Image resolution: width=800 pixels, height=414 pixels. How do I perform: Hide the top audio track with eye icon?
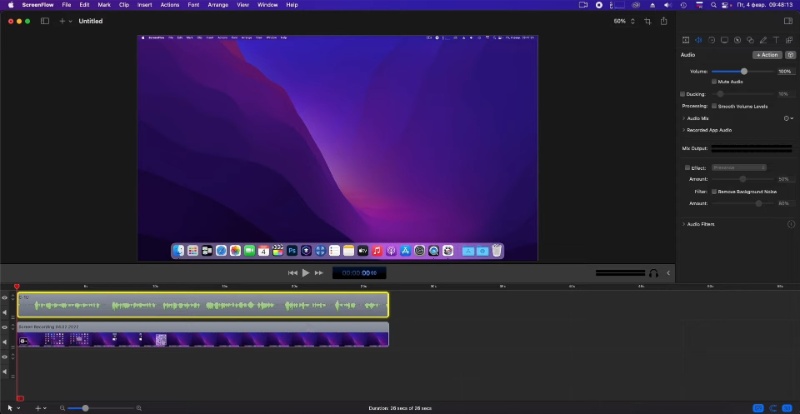[x=5, y=298]
